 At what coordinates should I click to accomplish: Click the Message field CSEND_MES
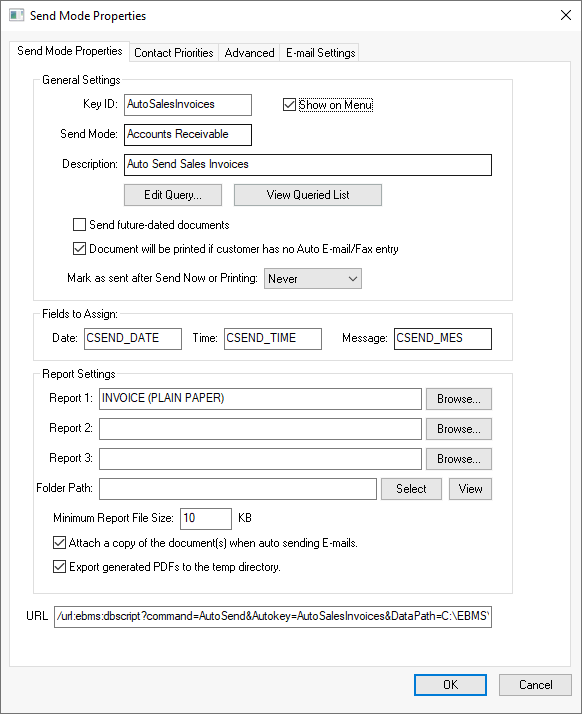coord(443,339)
